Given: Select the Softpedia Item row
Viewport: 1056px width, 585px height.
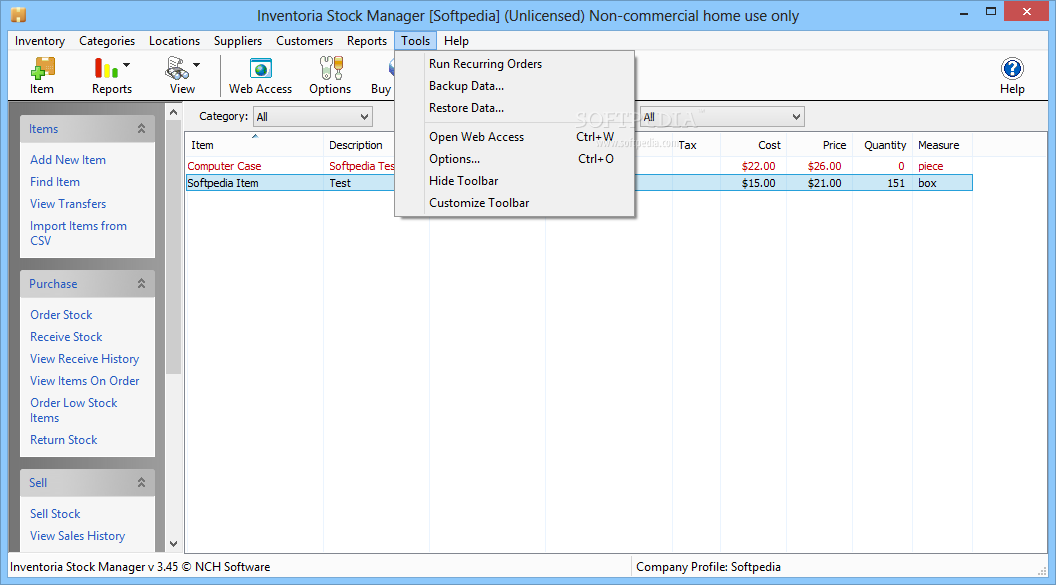Looking at the screenshot, I should (579, 183).
